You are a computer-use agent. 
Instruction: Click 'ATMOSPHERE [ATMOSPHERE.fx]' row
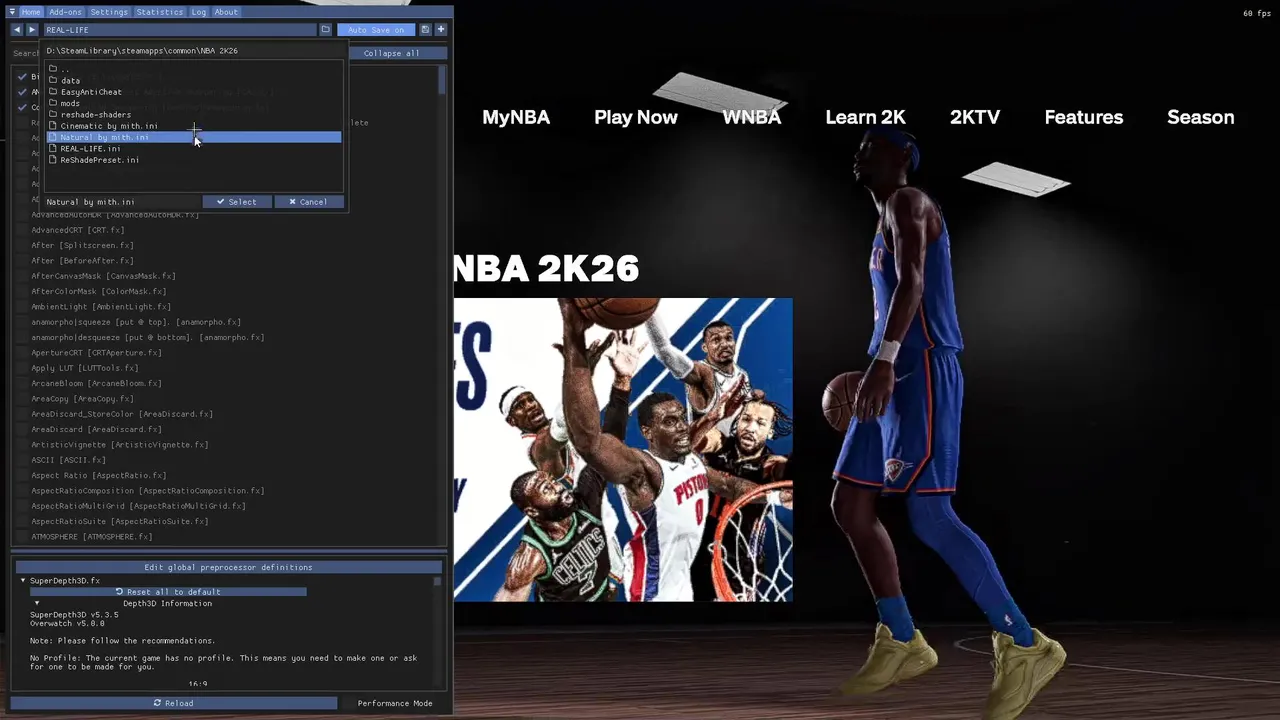[x=91, y=537]
